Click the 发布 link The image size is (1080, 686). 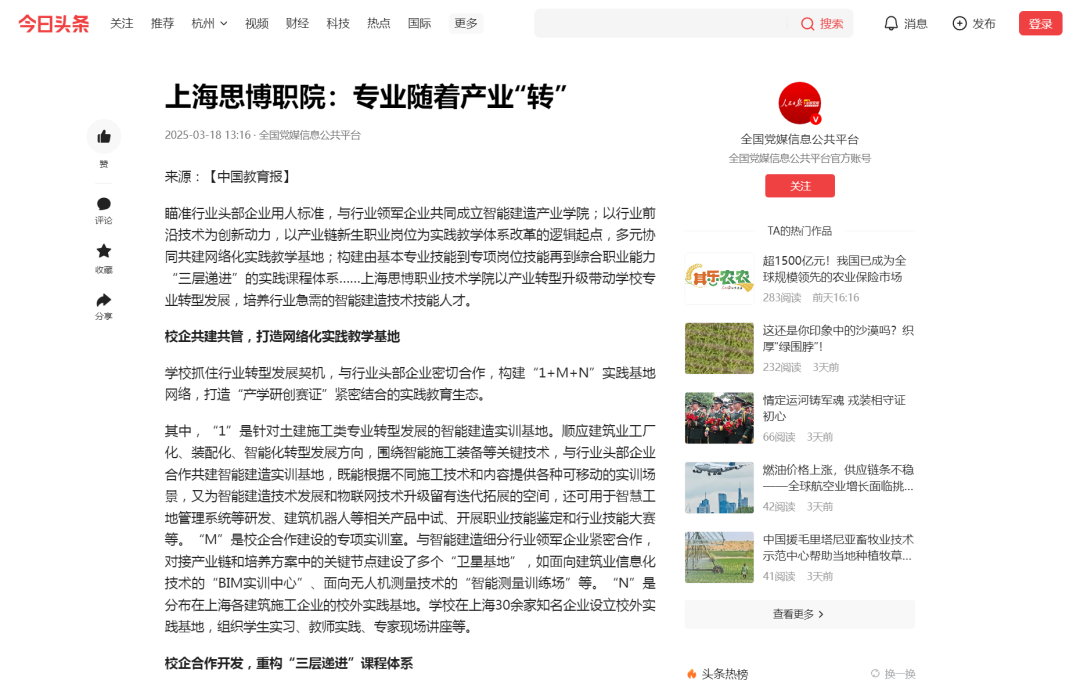(984, 24)
